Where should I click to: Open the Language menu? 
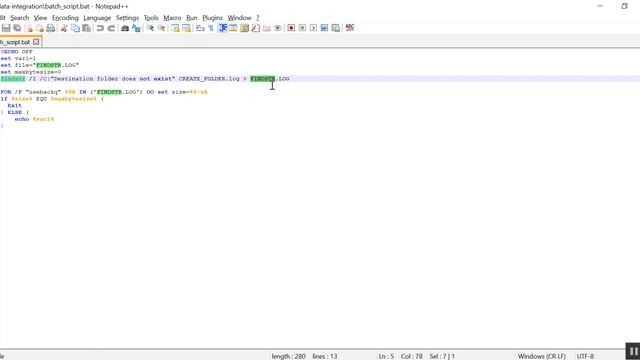click(x=97, y=18)
